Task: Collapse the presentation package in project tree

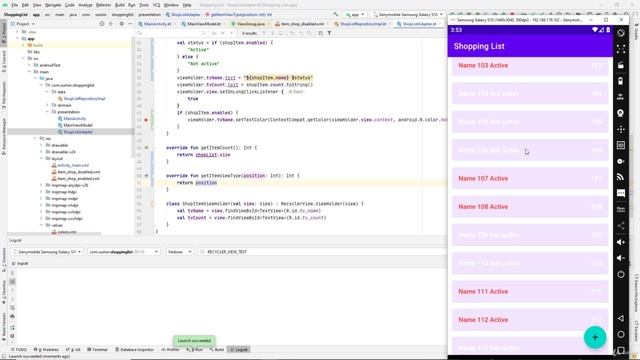Action: pos(48,112)
